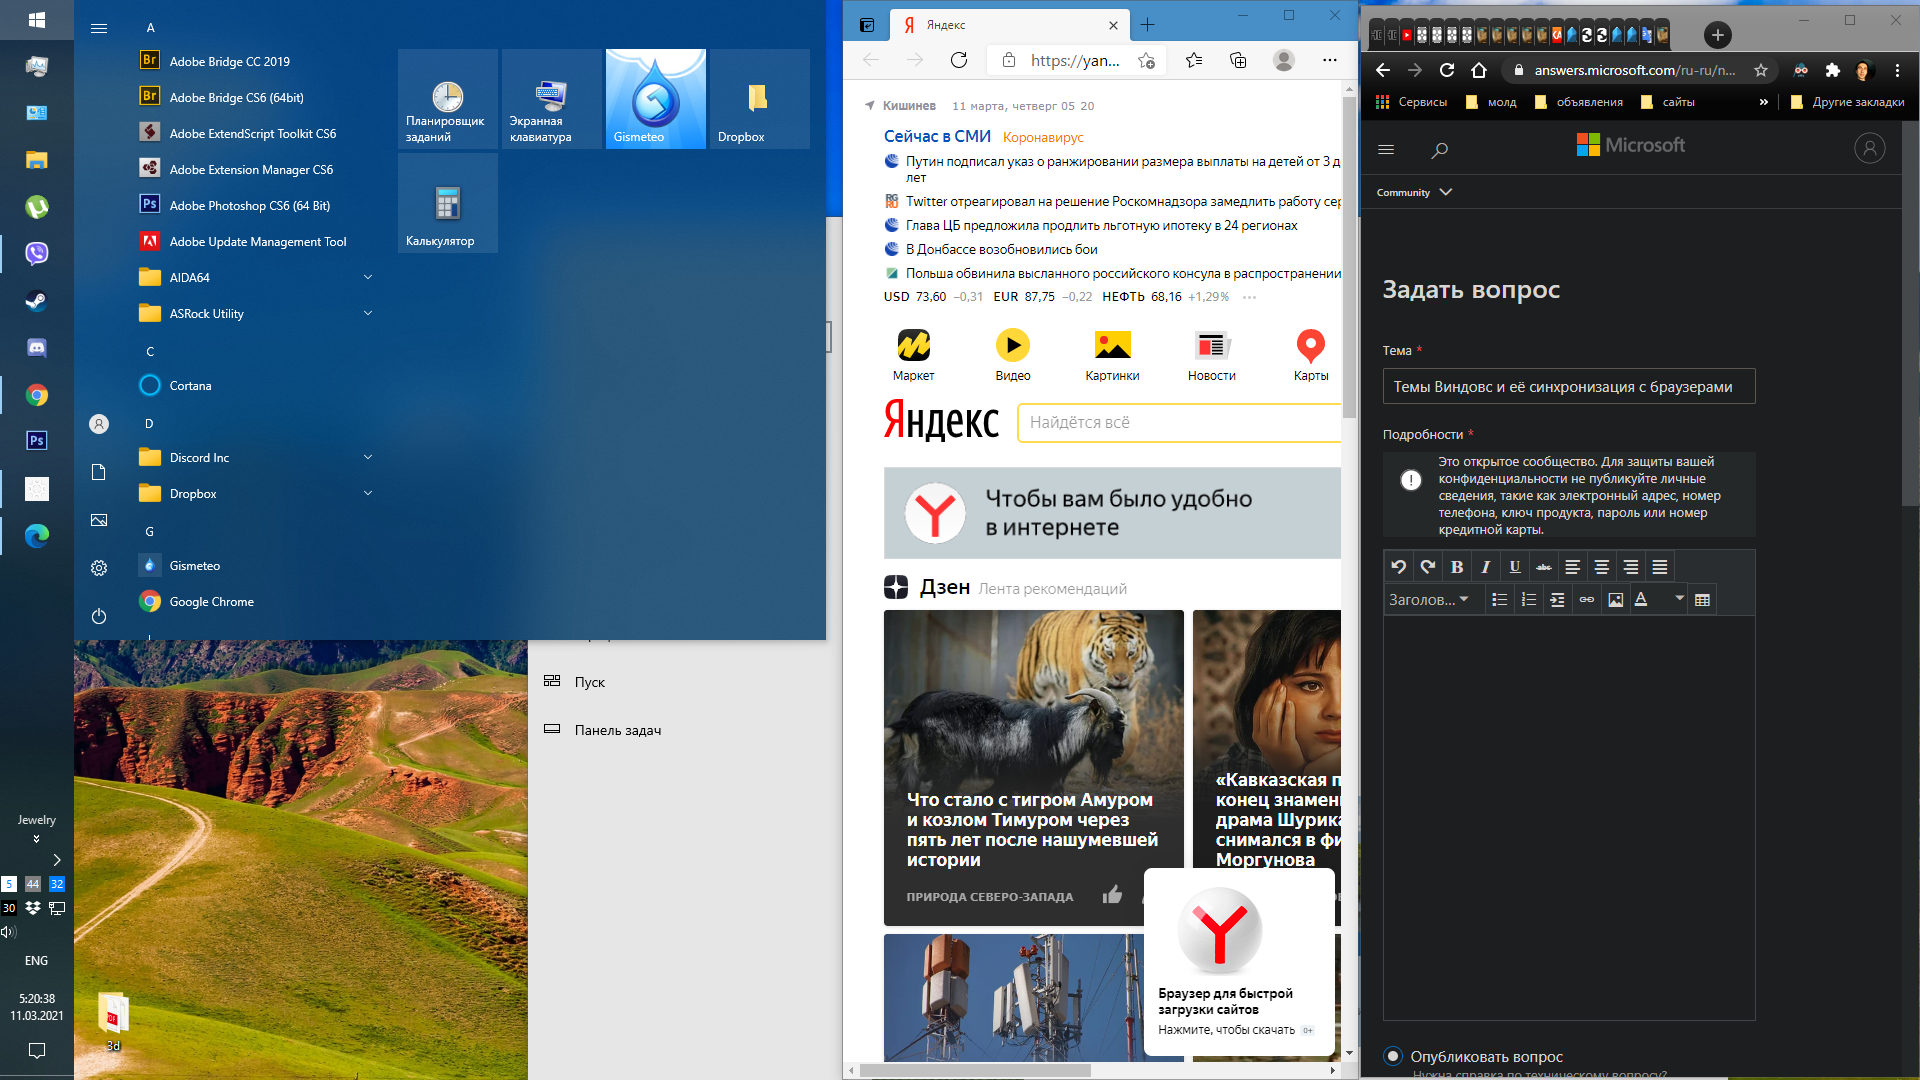Click the underline formatting button in editor
The height and width of the screenshot is (1080, 1920).
(1513, 566)
